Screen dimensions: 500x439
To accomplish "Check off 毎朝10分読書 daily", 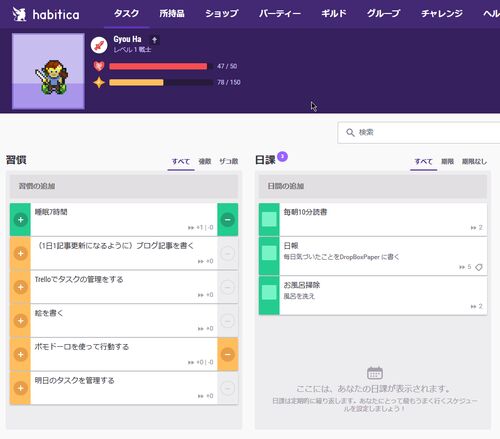I will pyautogui.click(x=269, y=220).
